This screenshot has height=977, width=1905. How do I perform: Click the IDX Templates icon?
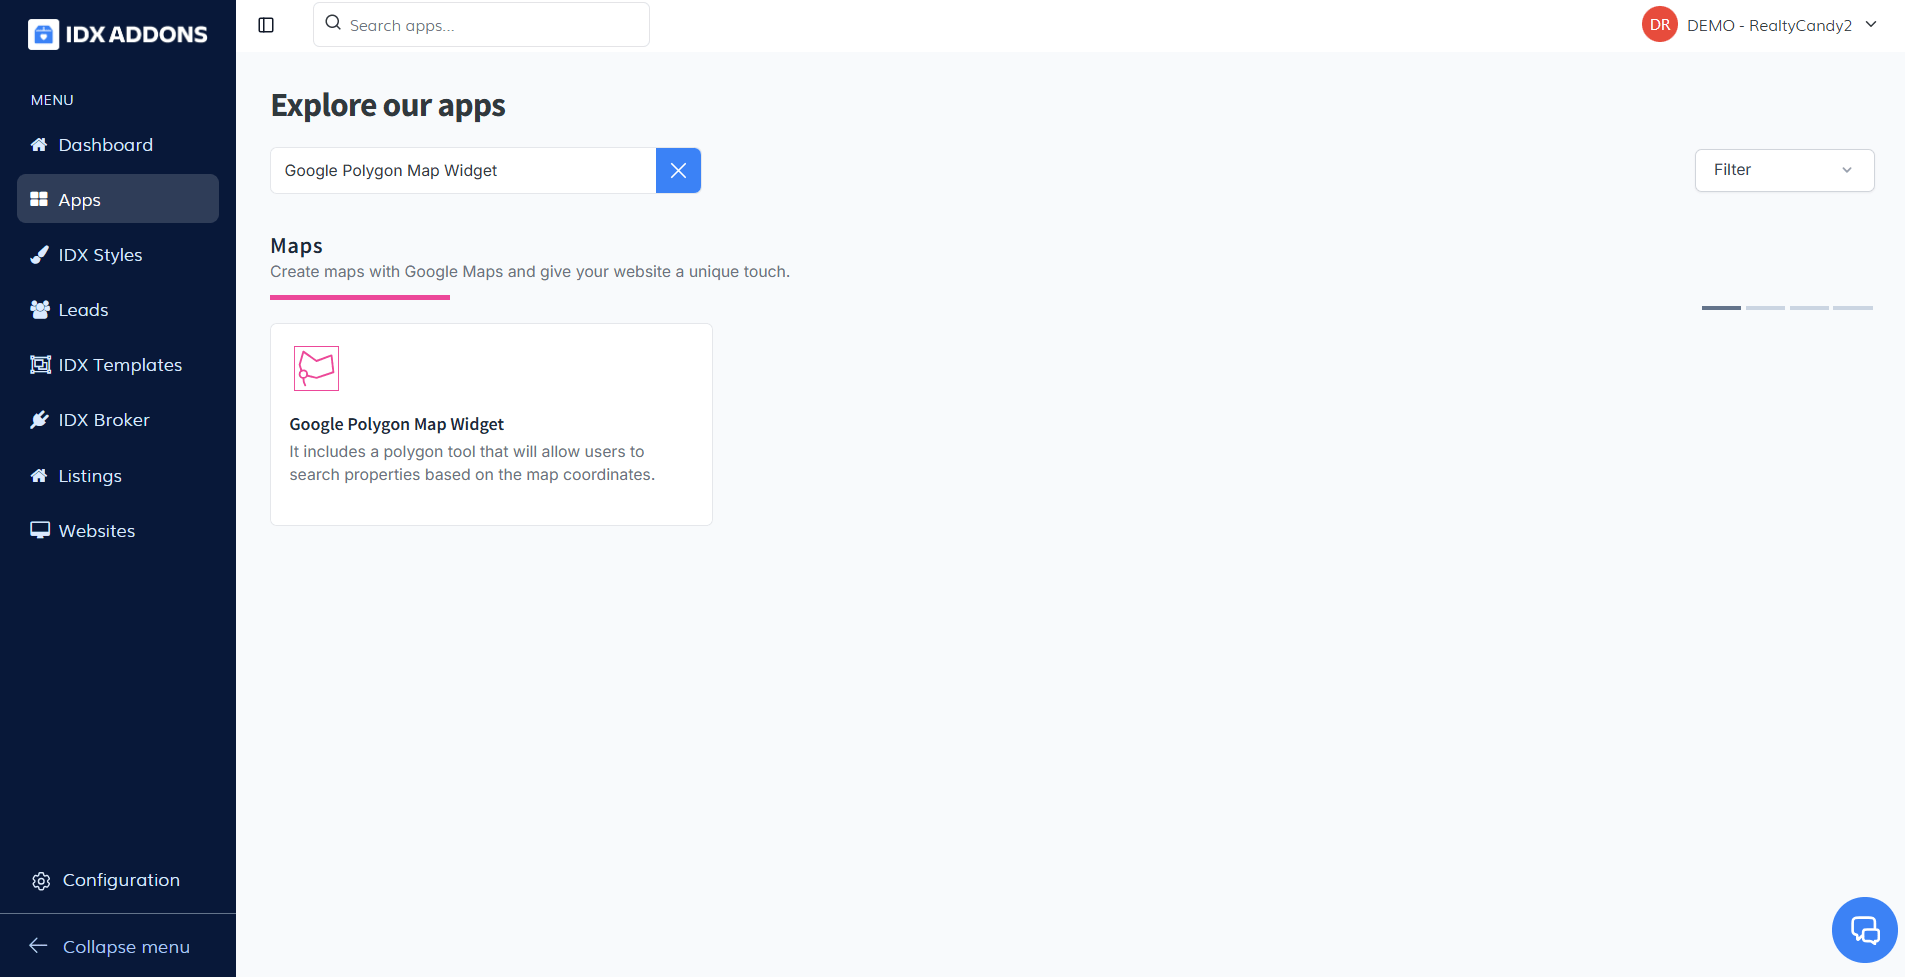(x=40, y=365)
